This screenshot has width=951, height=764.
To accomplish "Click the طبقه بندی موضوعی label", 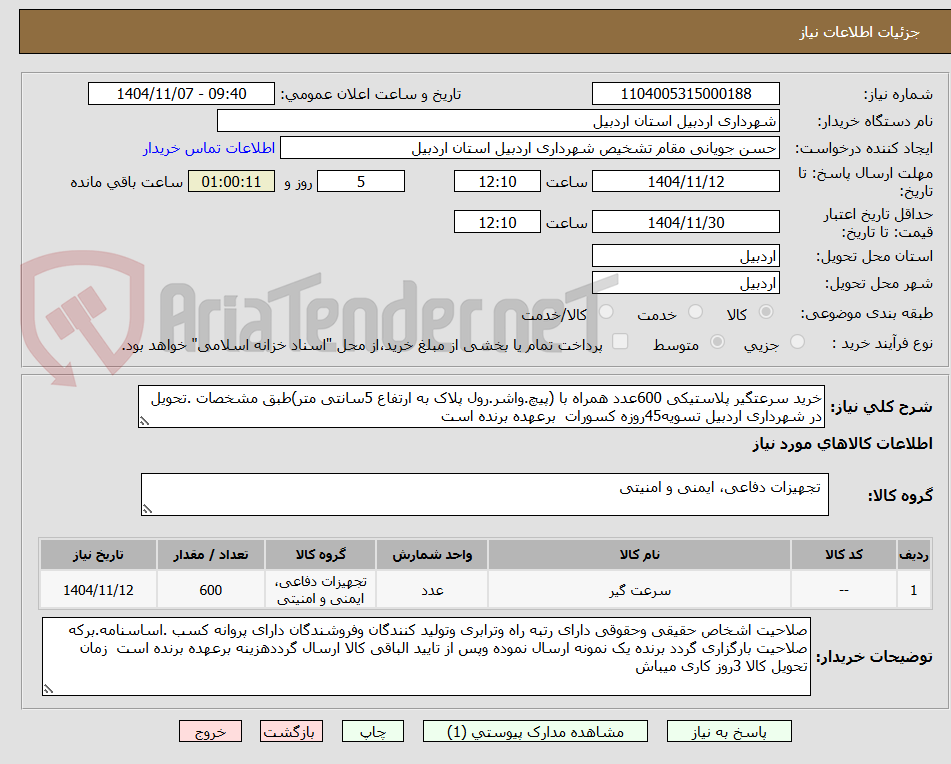I will click(x=867, y=313).
